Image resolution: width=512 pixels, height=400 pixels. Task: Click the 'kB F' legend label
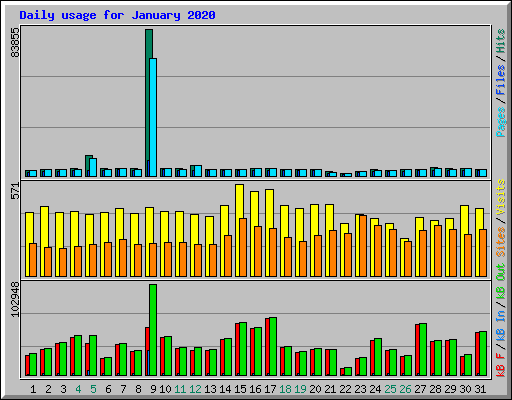[500, 364]
